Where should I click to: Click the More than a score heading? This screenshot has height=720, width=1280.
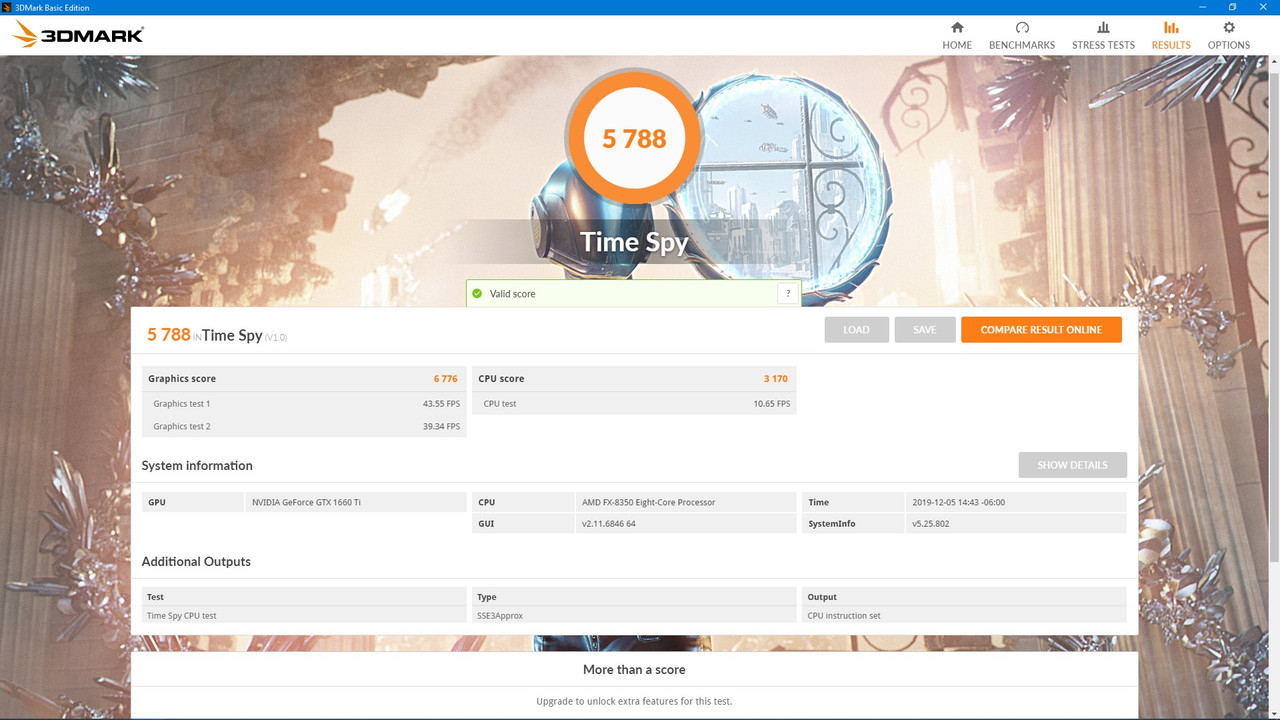tap(634, 670)
